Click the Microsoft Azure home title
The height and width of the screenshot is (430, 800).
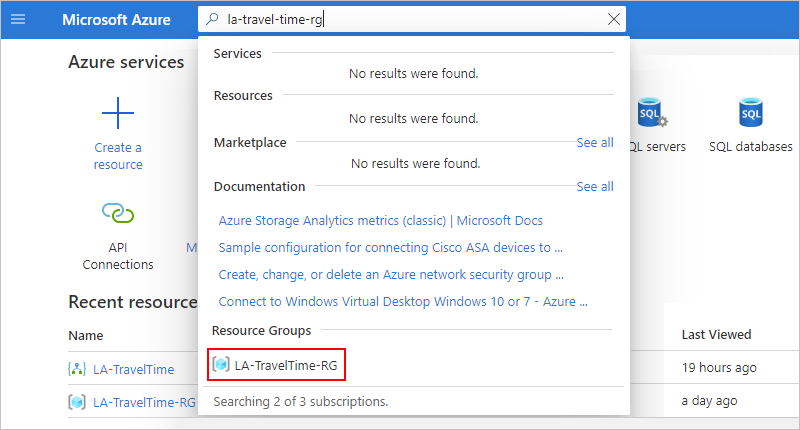(116, 20)
